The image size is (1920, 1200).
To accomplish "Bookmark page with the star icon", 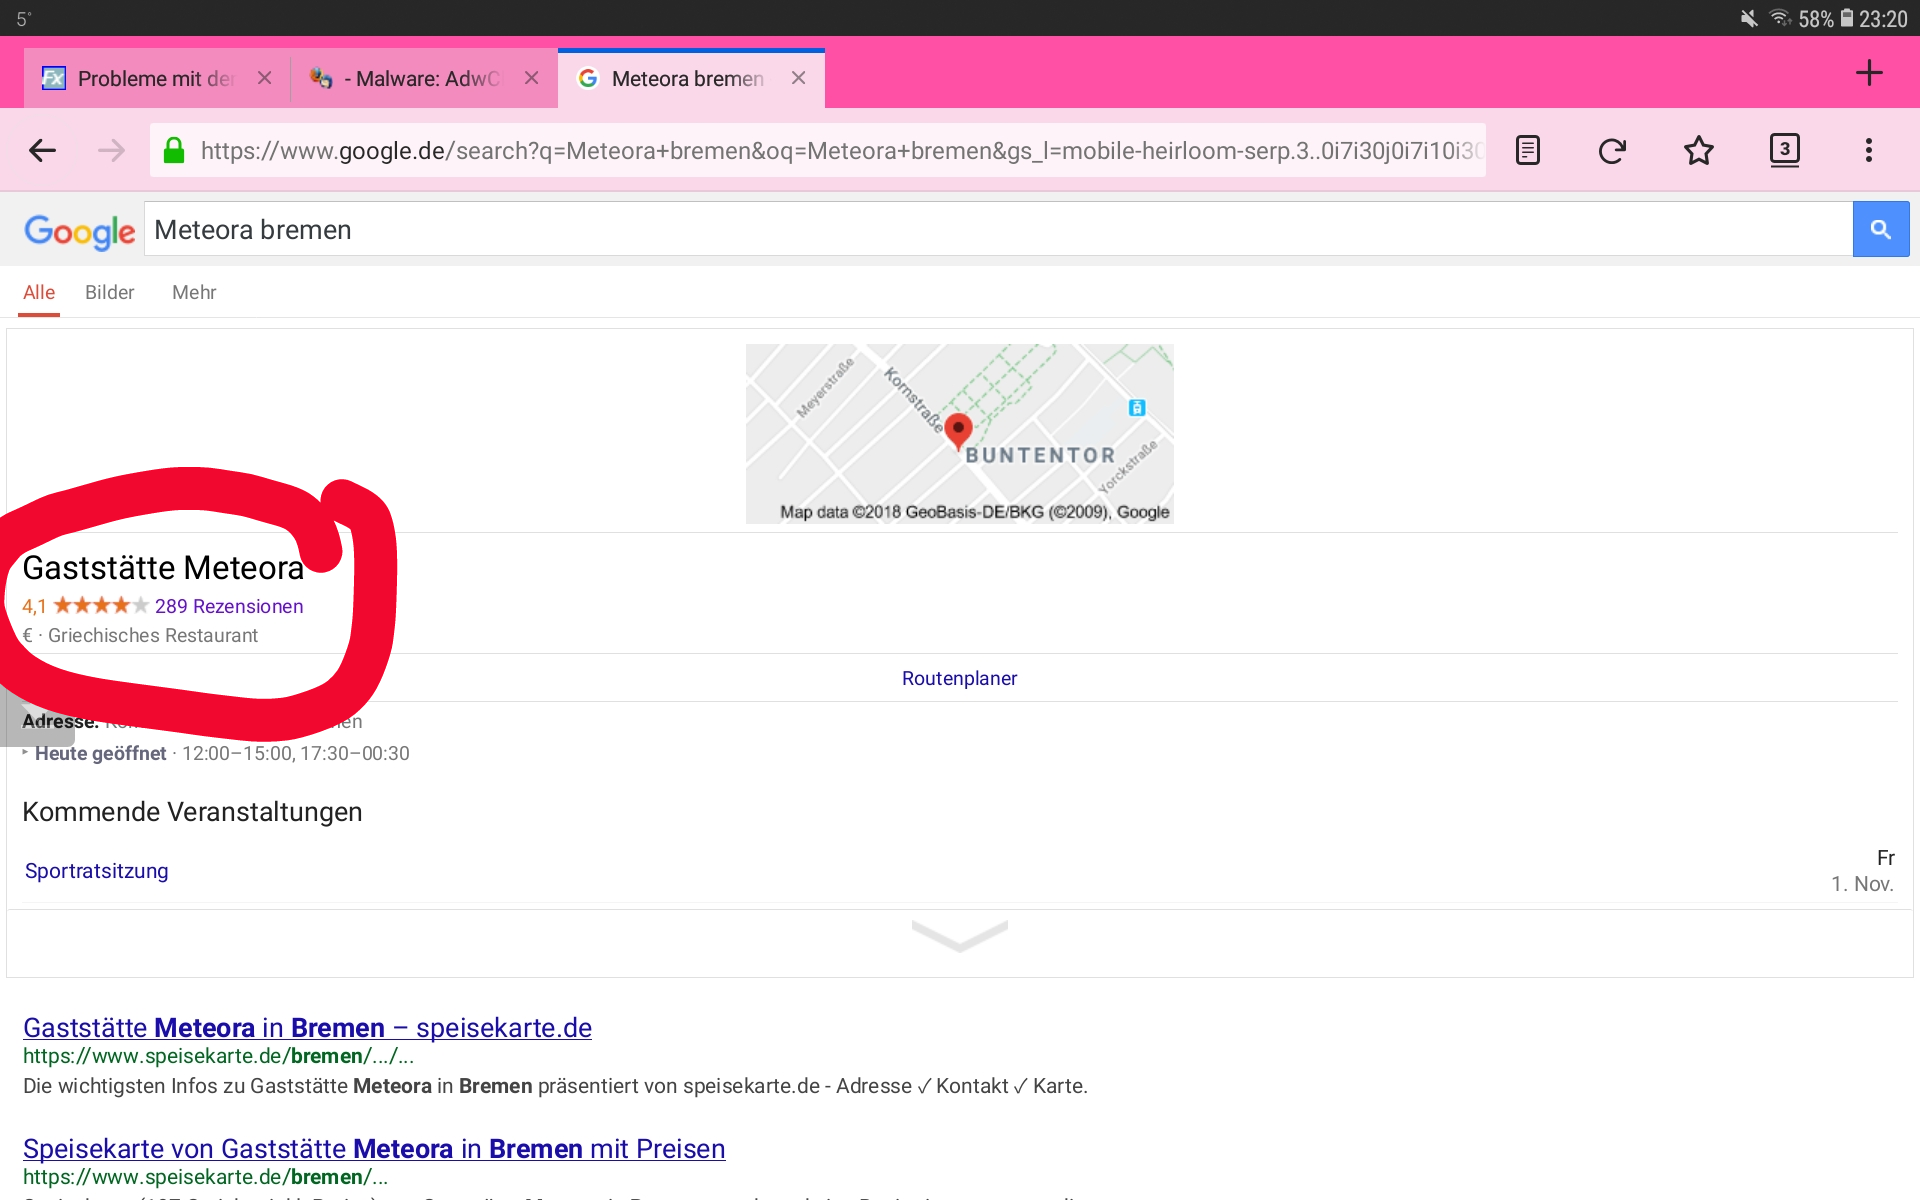I will 1698,151.
